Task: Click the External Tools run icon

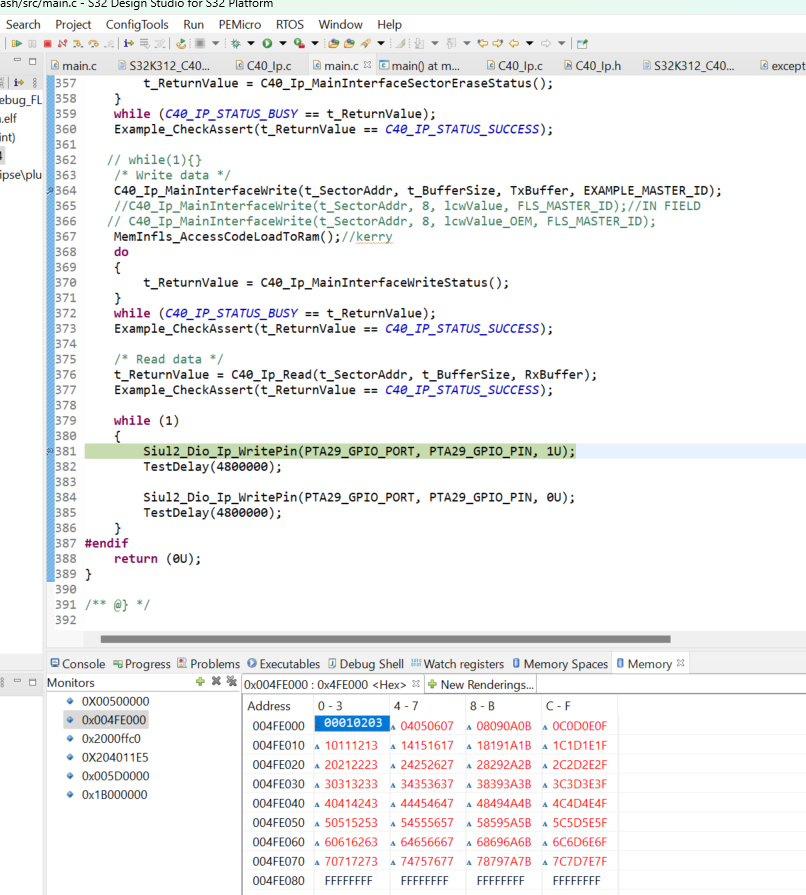Action: coord(299,43)
